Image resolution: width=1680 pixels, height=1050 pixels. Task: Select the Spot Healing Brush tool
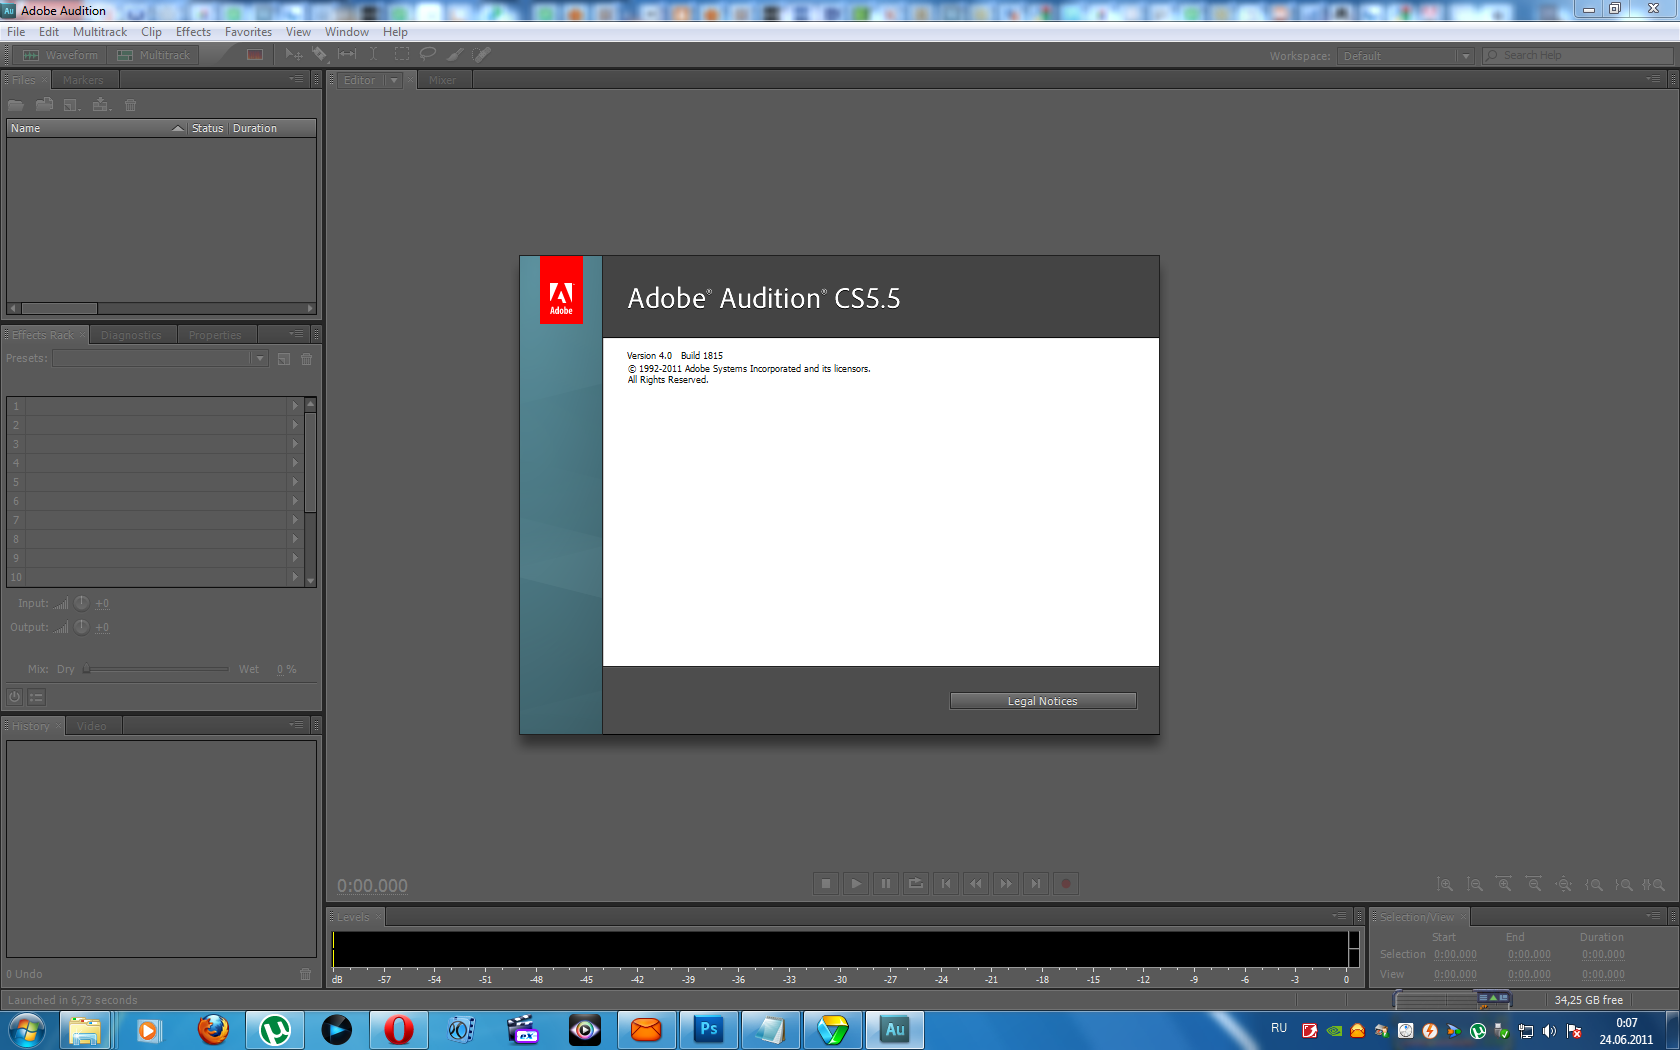482,55
